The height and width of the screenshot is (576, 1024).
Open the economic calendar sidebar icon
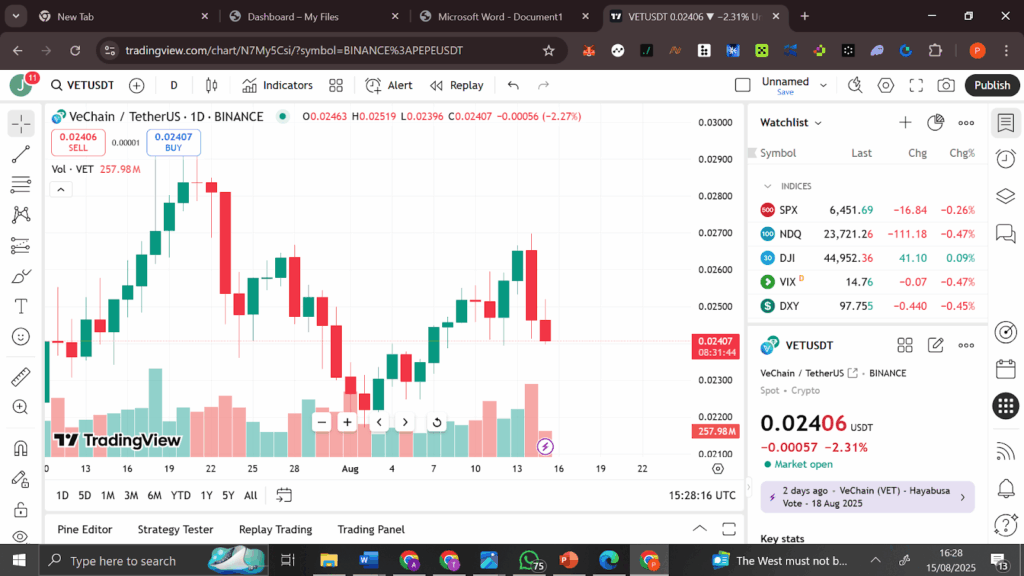tap(1006, 369)
